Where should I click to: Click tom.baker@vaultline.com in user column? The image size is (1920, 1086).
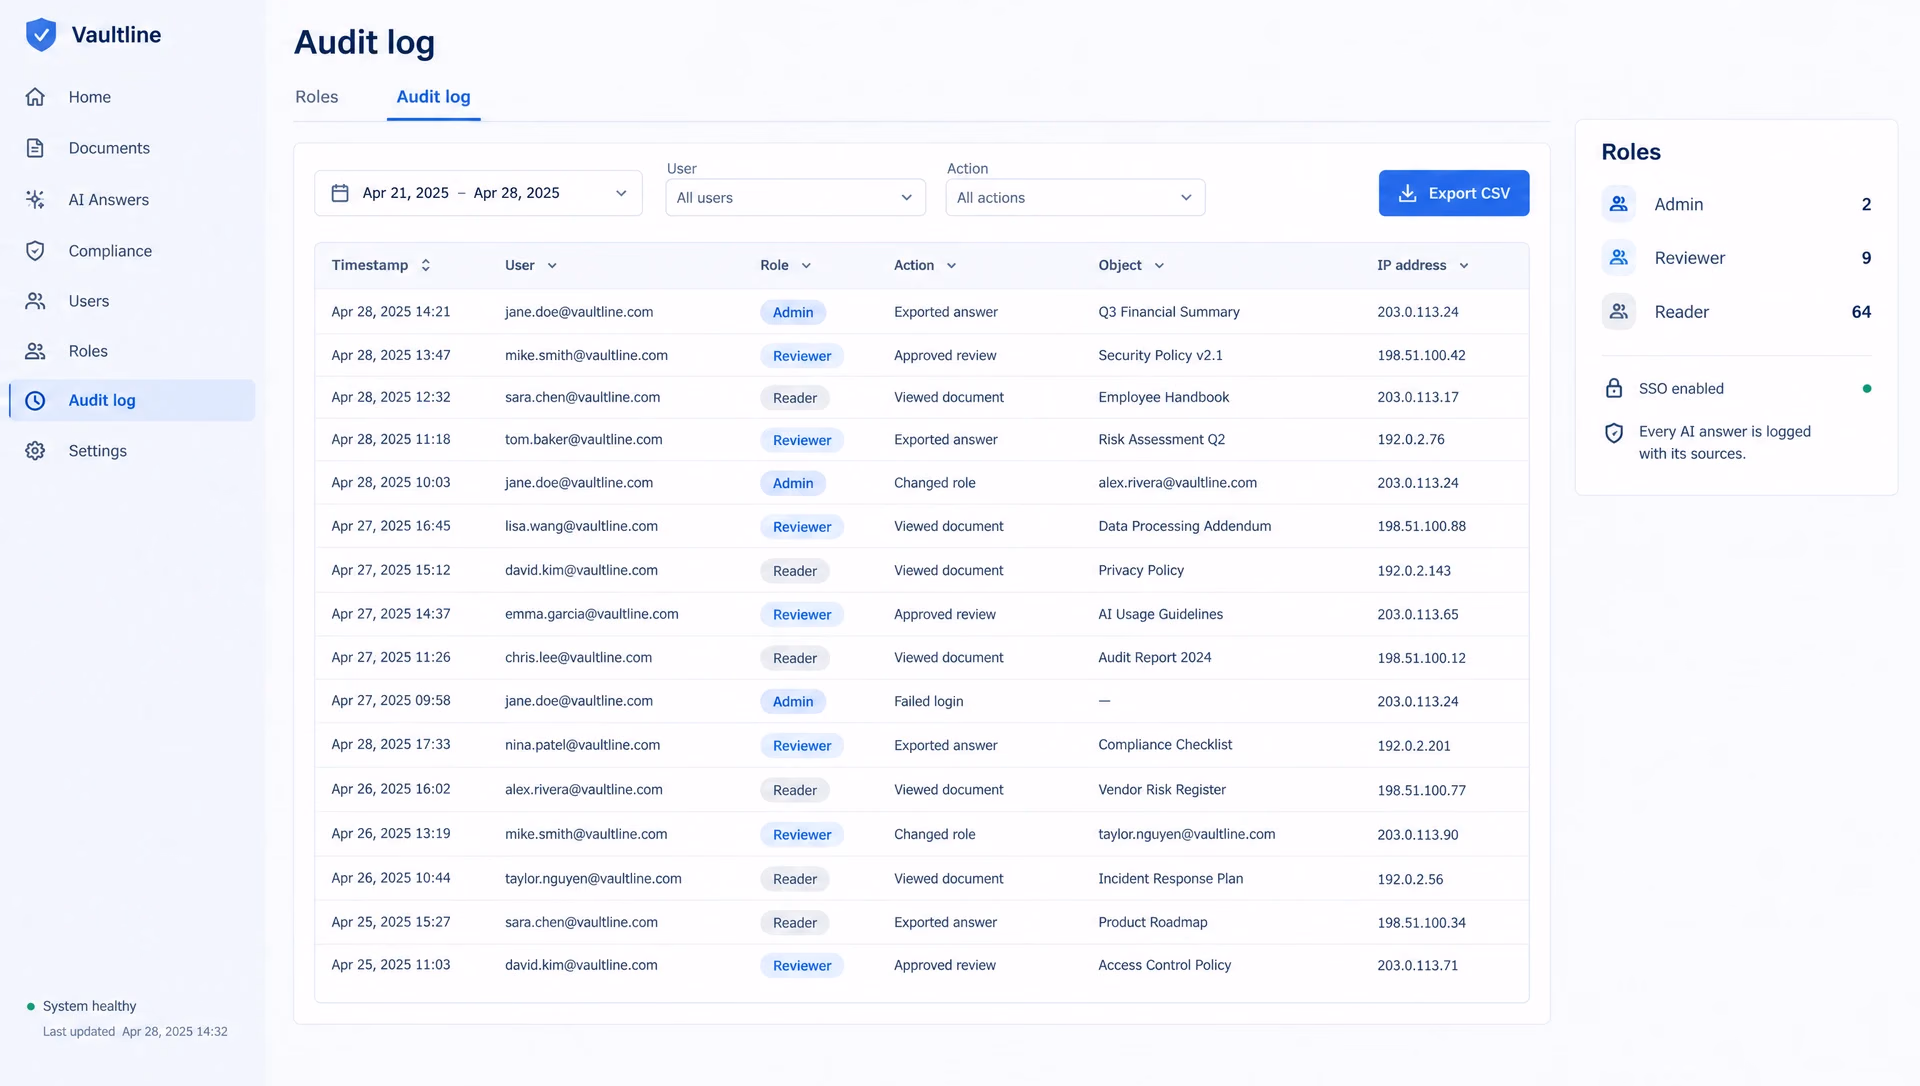click(583, 439)
